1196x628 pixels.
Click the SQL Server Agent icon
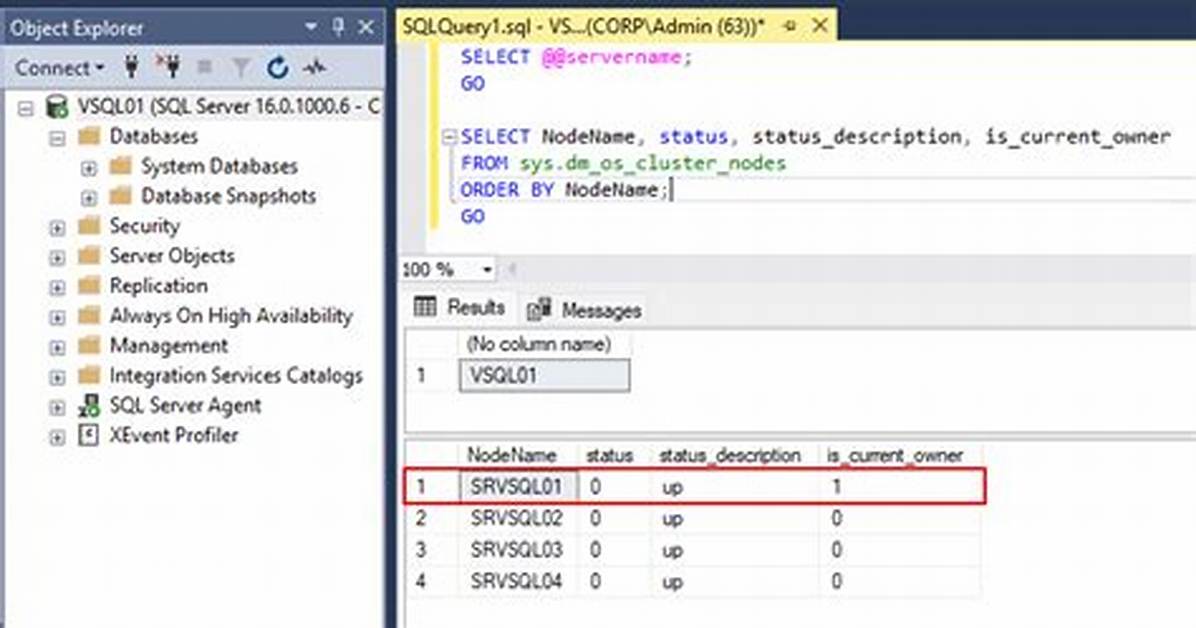click(x=88, y=405)
